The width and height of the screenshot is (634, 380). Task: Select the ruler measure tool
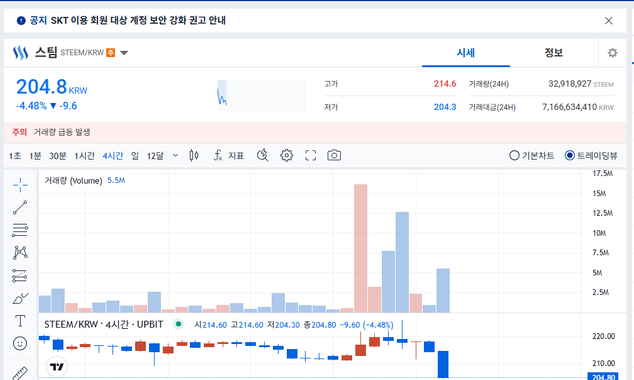tap(20, 374)
